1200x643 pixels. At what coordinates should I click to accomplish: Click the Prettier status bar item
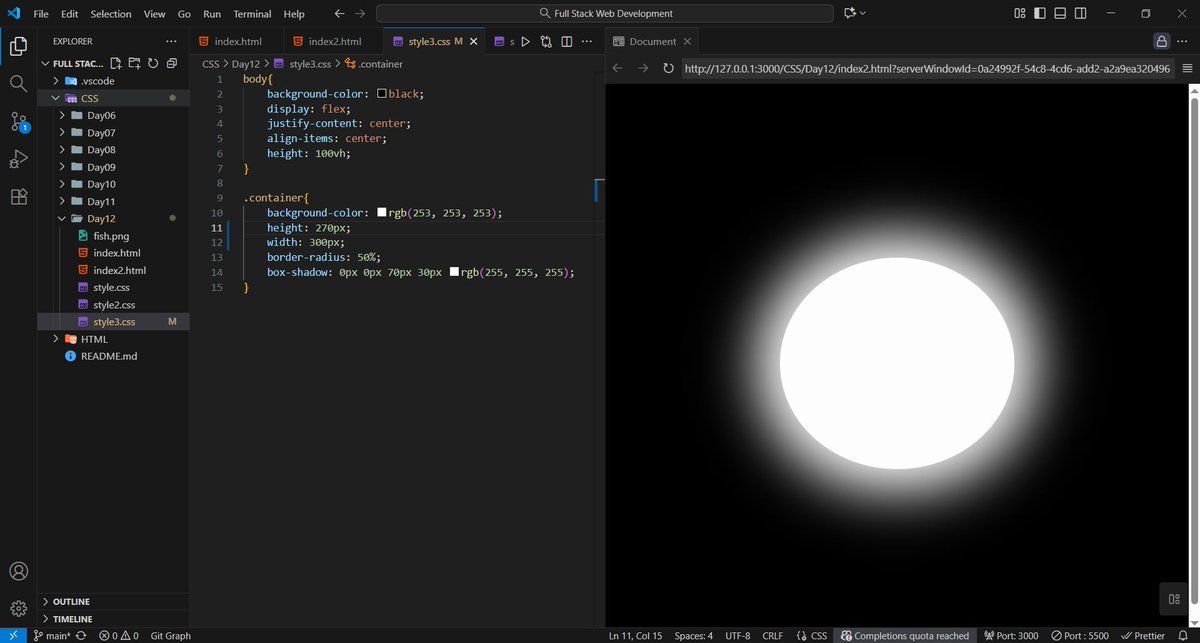click(1142, 636)
